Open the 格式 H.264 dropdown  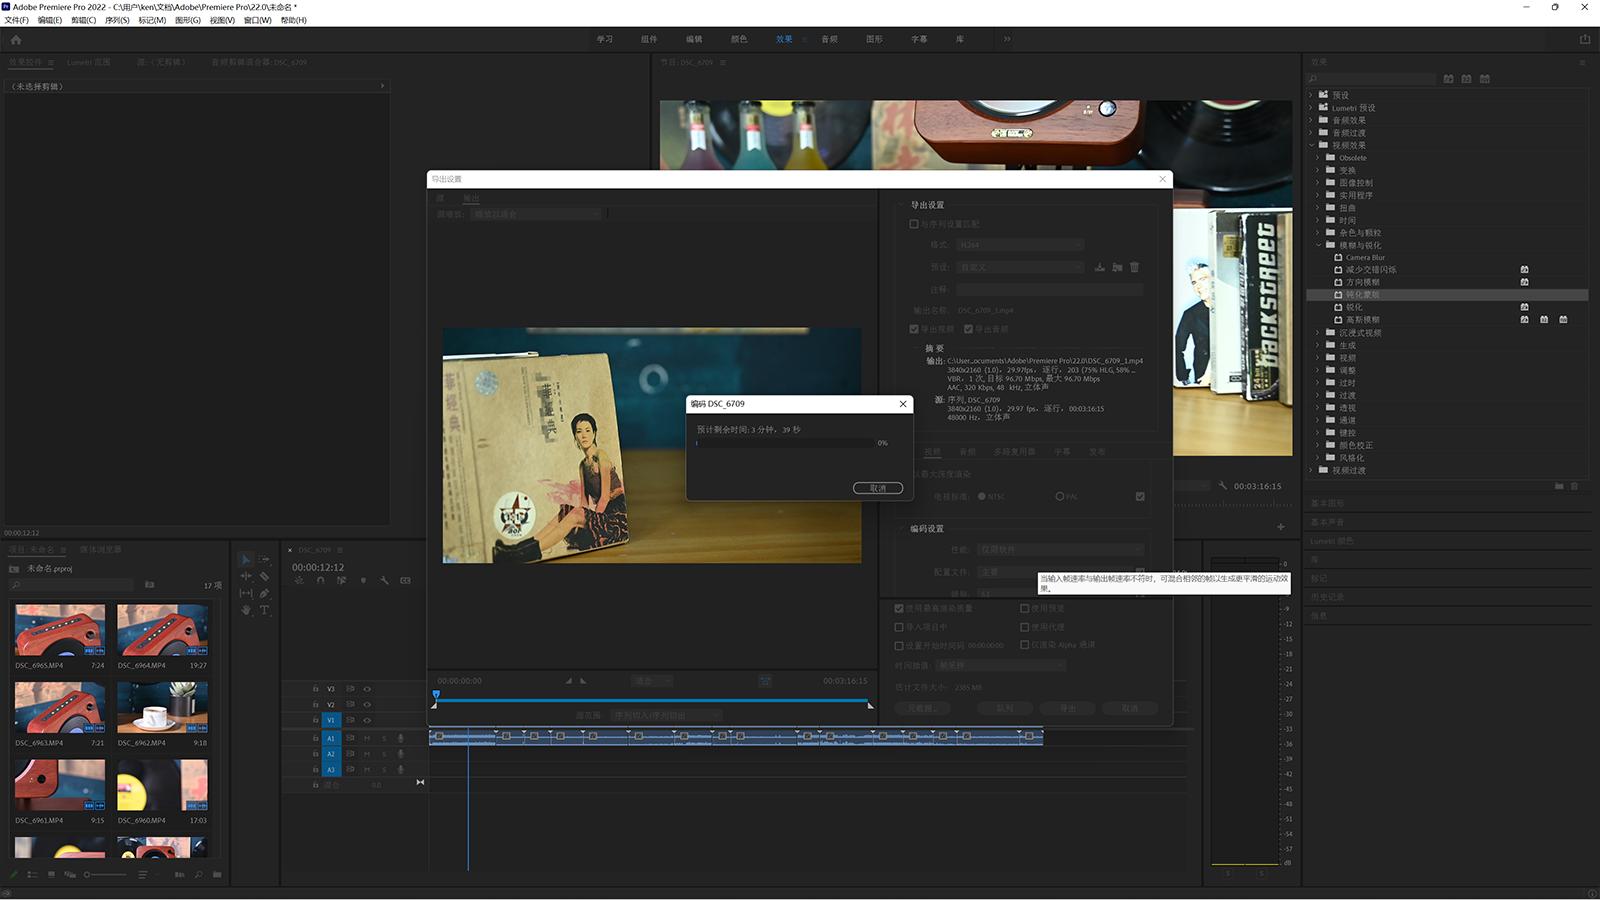pos(1020,245)
